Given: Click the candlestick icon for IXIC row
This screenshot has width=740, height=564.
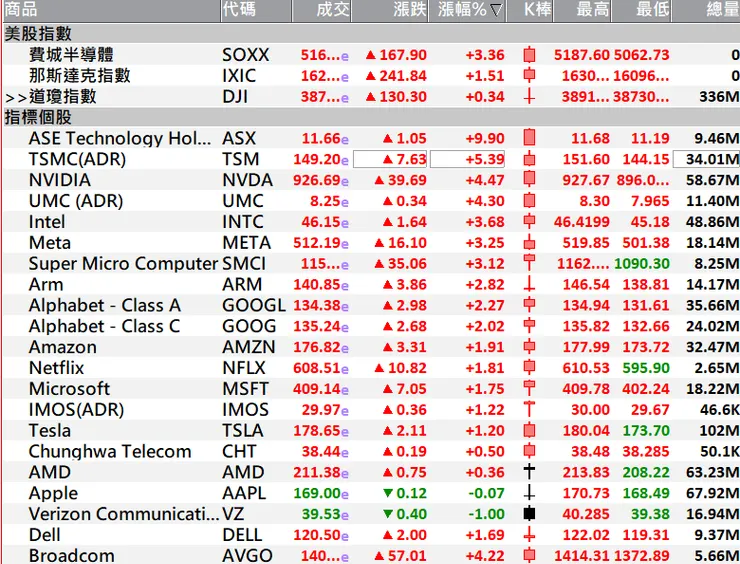Looking at the screenshot, I should [x=530, y=76].
